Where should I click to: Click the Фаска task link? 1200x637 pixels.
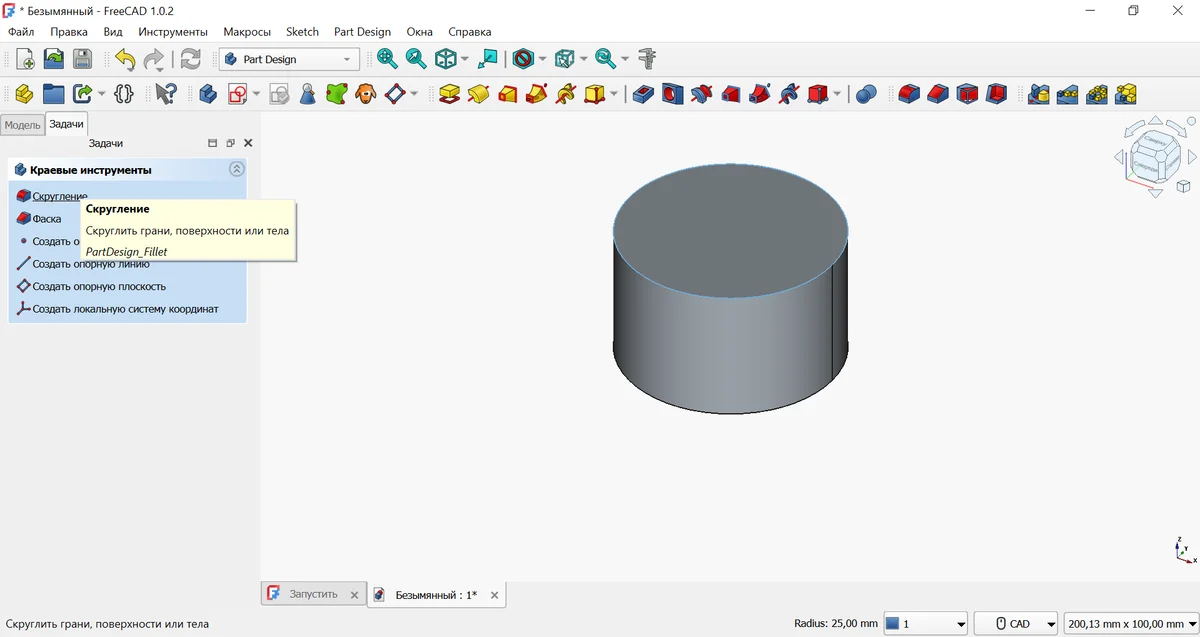[x=47, y=219]
